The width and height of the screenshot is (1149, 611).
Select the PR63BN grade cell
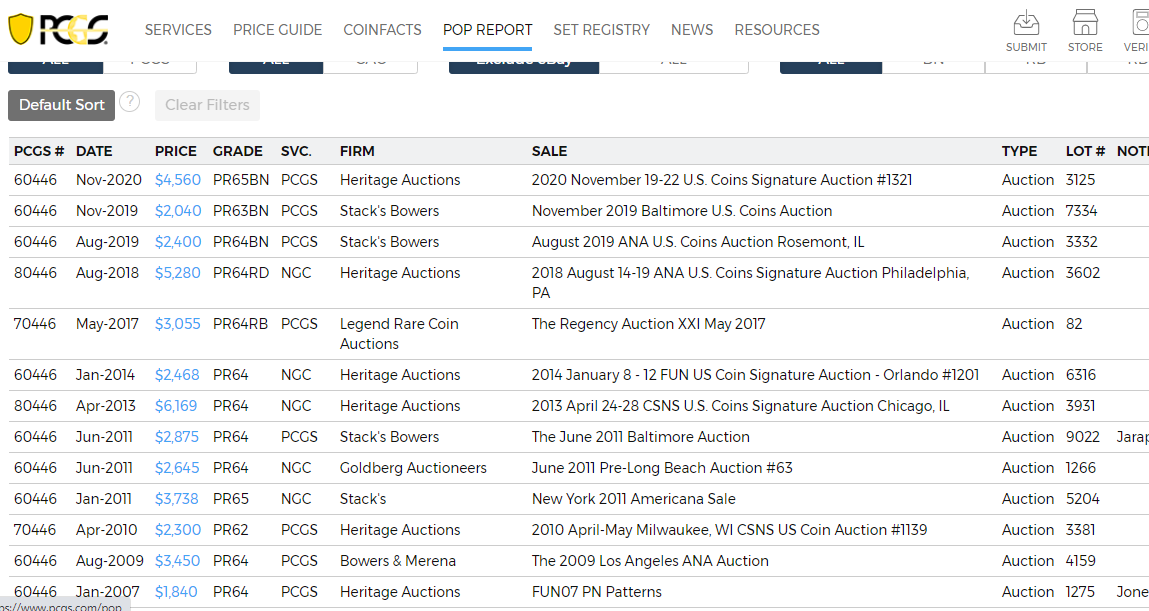241,211
